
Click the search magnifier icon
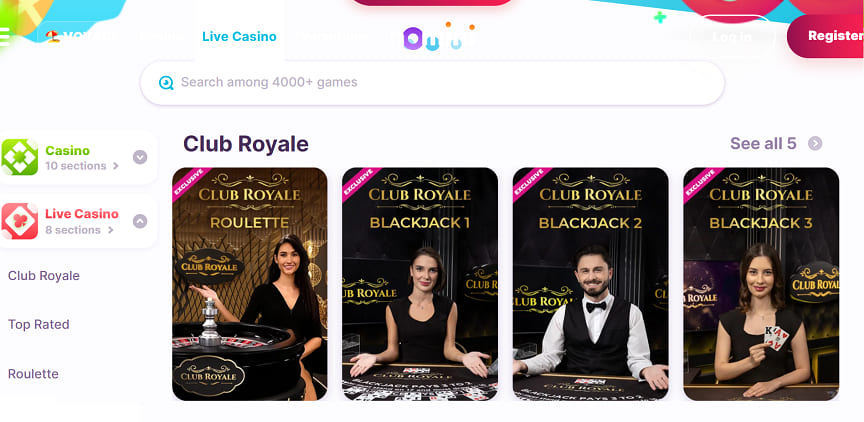coord(166,83)
